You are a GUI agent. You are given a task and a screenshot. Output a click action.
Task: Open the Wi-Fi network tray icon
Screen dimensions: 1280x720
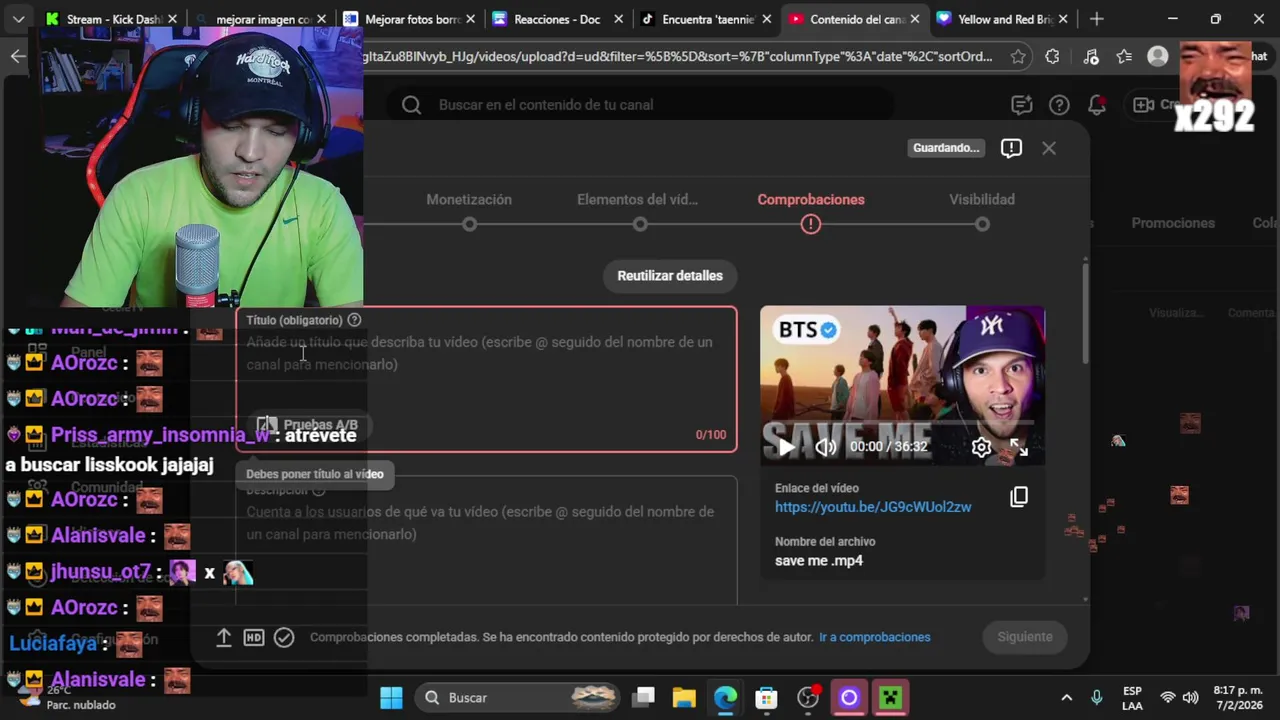(x=1167, y=698)
